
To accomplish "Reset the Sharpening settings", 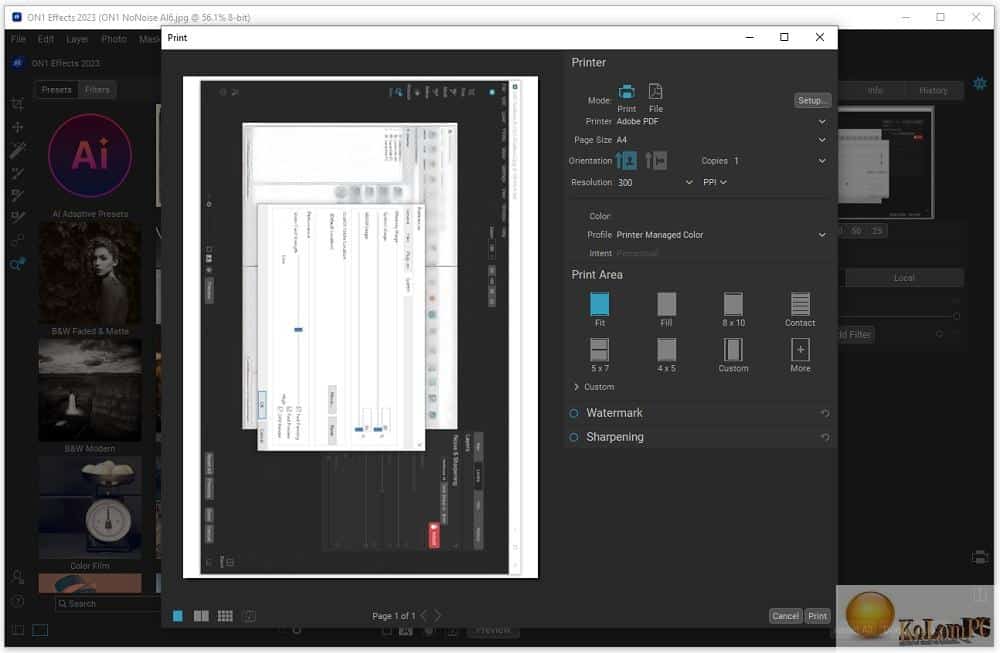I will click(825, 437).
